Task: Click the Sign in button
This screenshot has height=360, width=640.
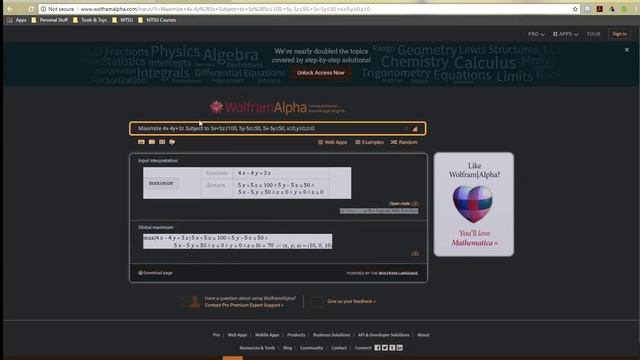Action: (x=619, y=34)
